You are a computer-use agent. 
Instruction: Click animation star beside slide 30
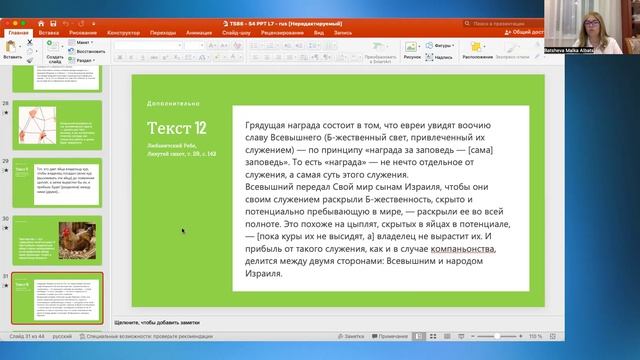(x=6, y=228)
